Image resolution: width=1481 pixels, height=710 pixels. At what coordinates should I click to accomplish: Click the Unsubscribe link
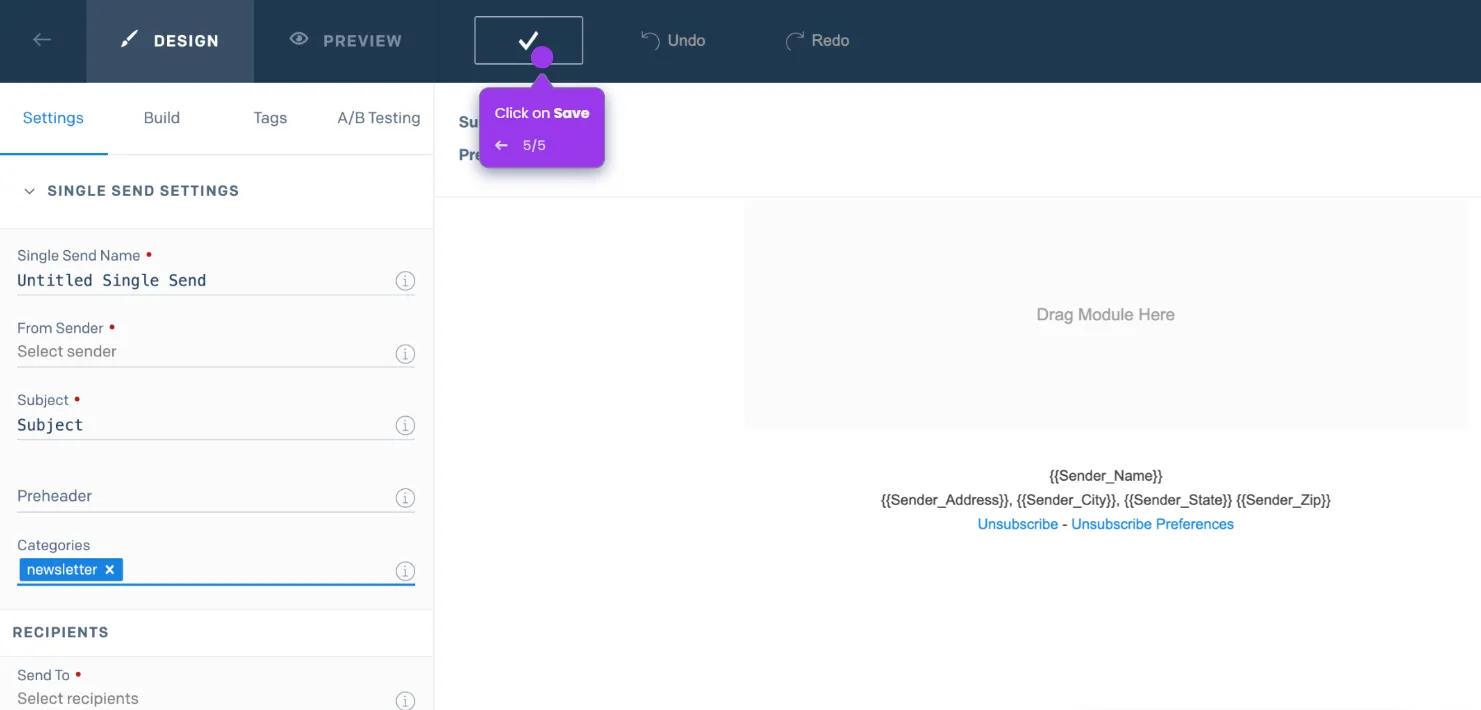1017,524
